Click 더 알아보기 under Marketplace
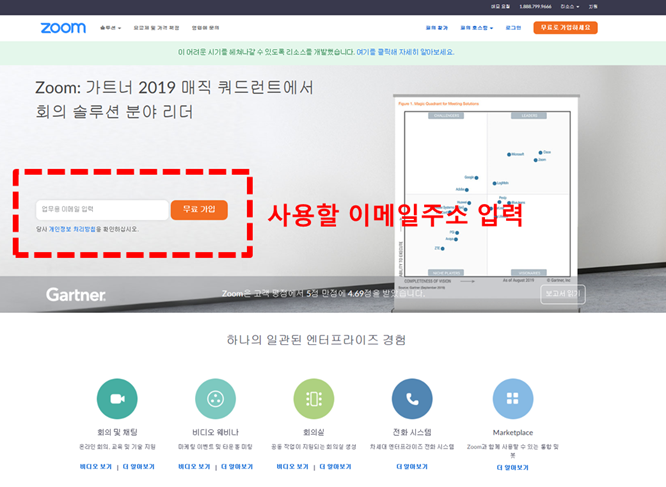This screenshot has width=666, height=487. [513, 467]
